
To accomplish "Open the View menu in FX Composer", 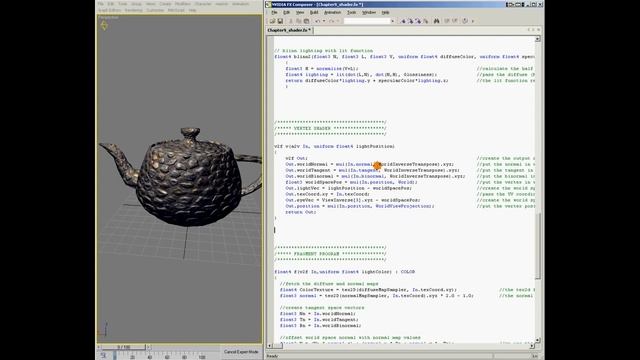I will coord(300,13).
